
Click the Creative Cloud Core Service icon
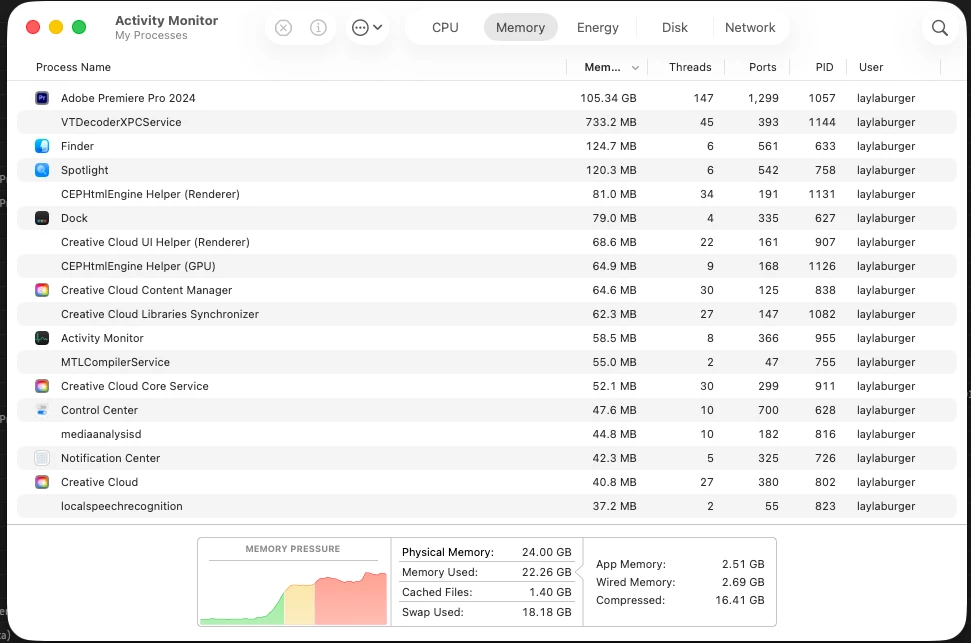tap(41, 386)
